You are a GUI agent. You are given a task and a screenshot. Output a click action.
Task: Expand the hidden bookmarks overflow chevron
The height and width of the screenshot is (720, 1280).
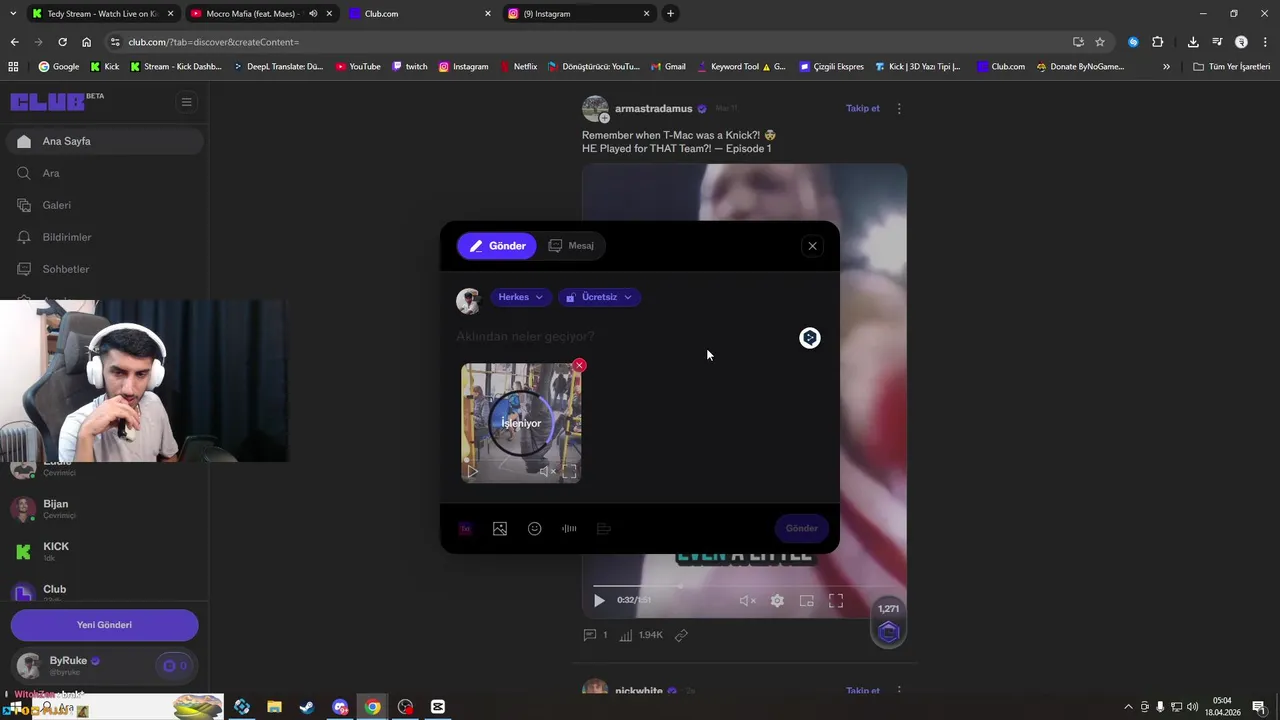coord(1166,67)
